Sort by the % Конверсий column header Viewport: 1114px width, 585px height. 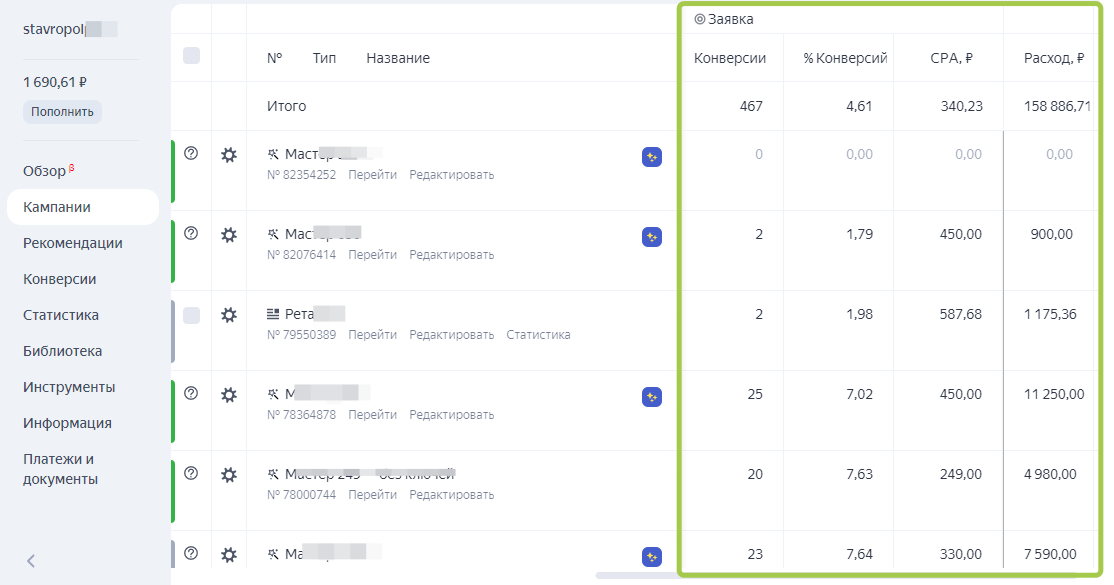point(845,58)
